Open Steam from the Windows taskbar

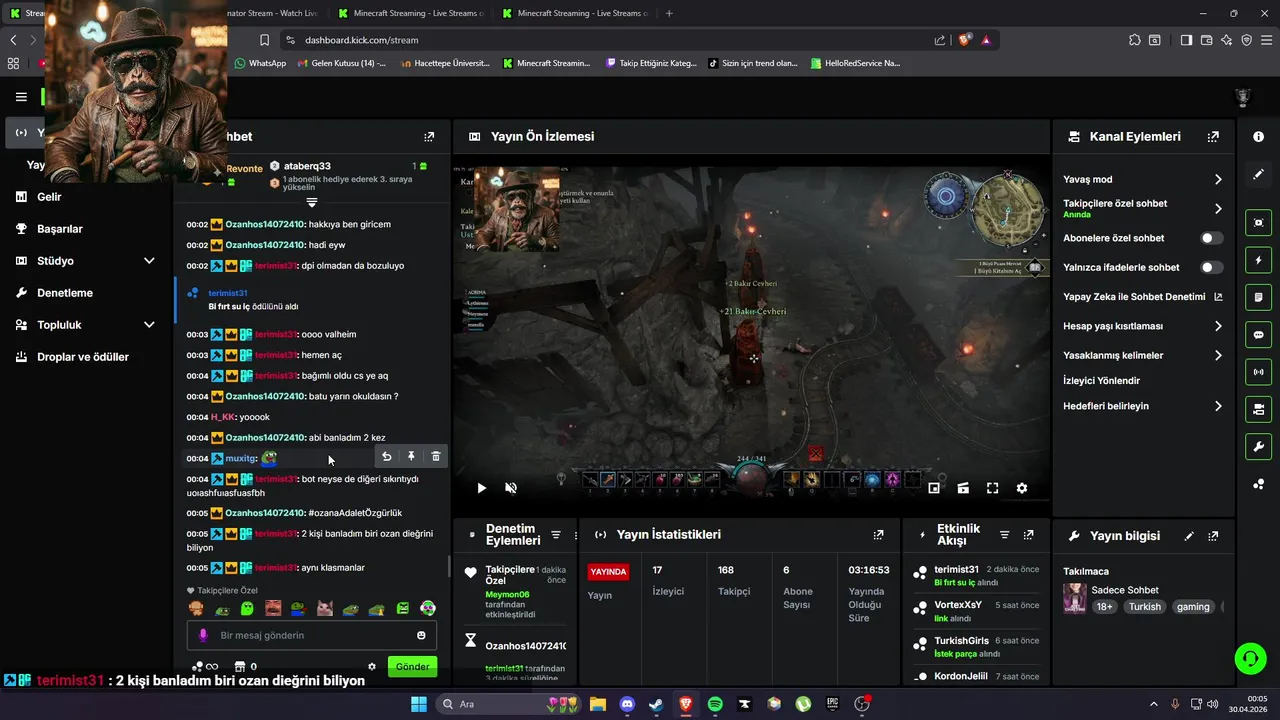click(x=656, y=704)
